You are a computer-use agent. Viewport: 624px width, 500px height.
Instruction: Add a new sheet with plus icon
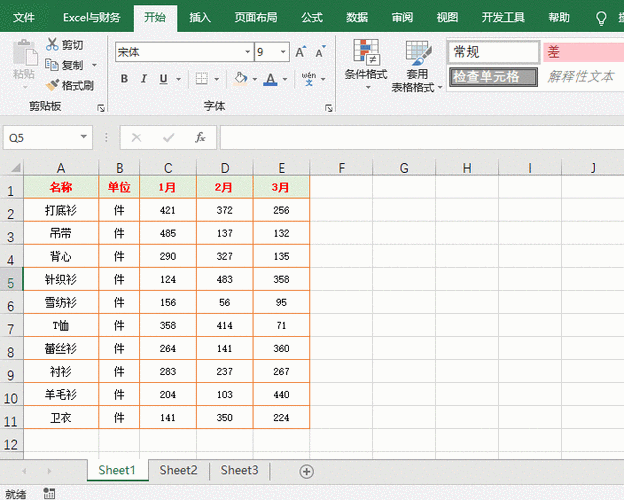point(307,471)
